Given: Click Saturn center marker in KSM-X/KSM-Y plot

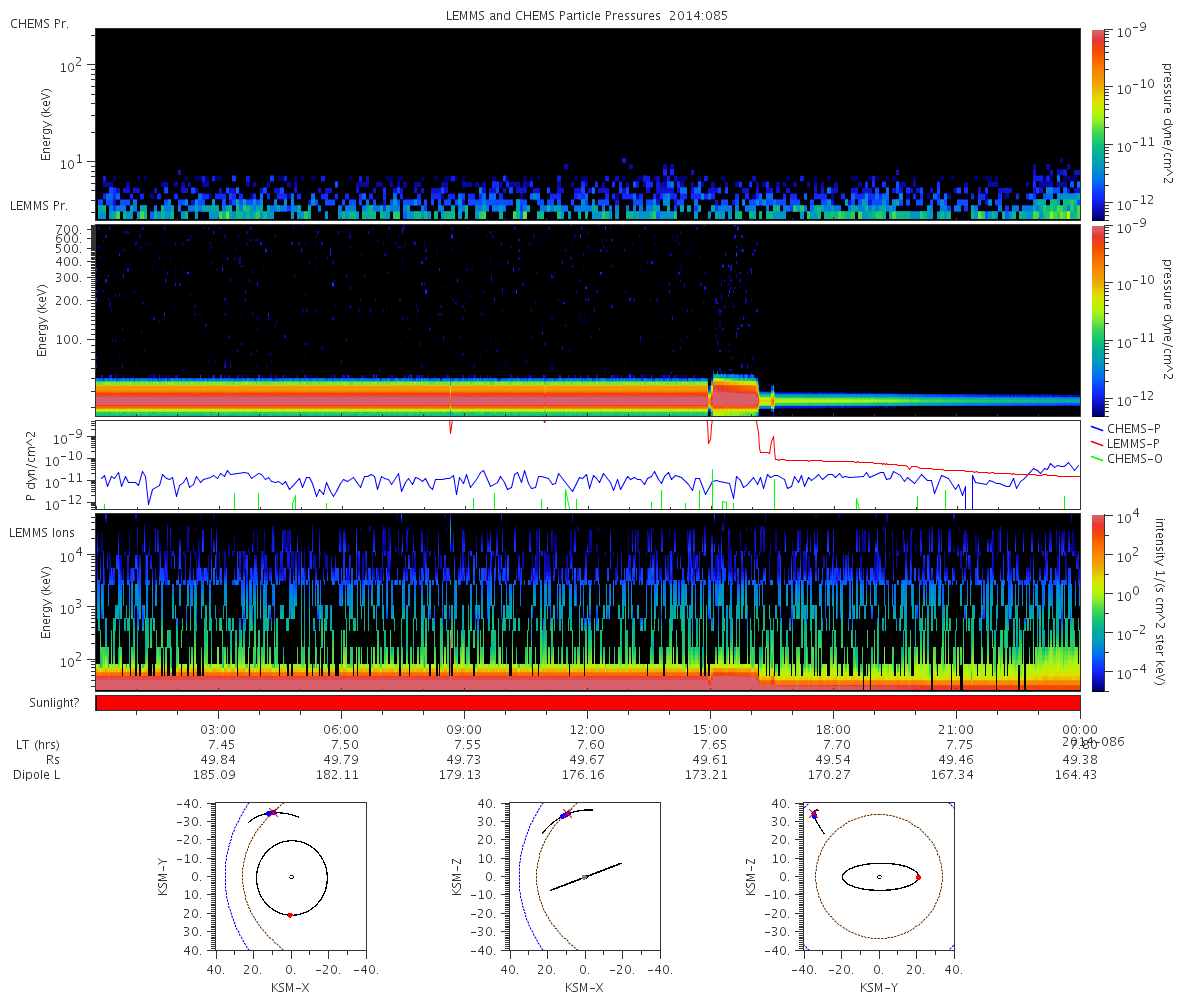Looking at the screenshot, I should pyautogui.click(x=291, y=877).
